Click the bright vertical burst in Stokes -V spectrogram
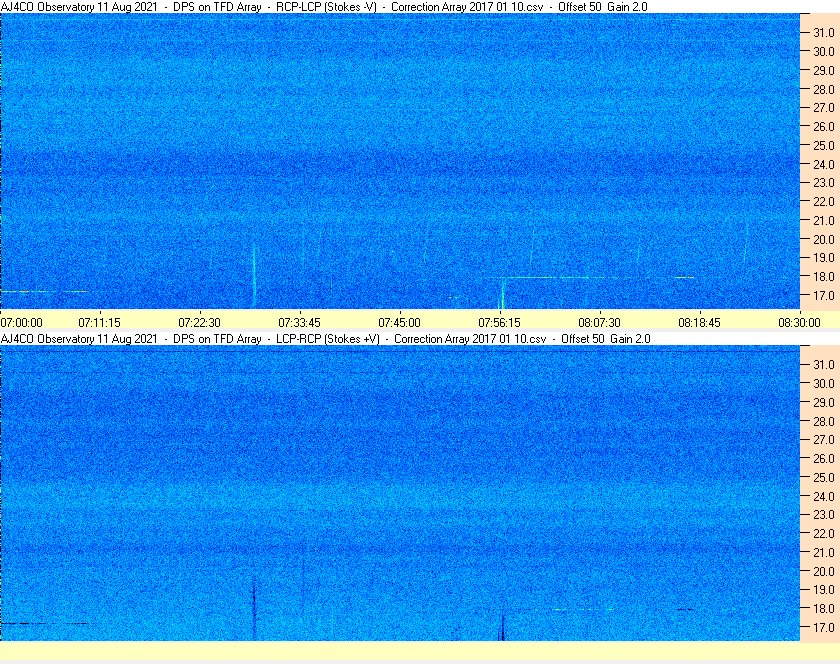This screenshot has height=664, width=840. [x=254, y=275]
